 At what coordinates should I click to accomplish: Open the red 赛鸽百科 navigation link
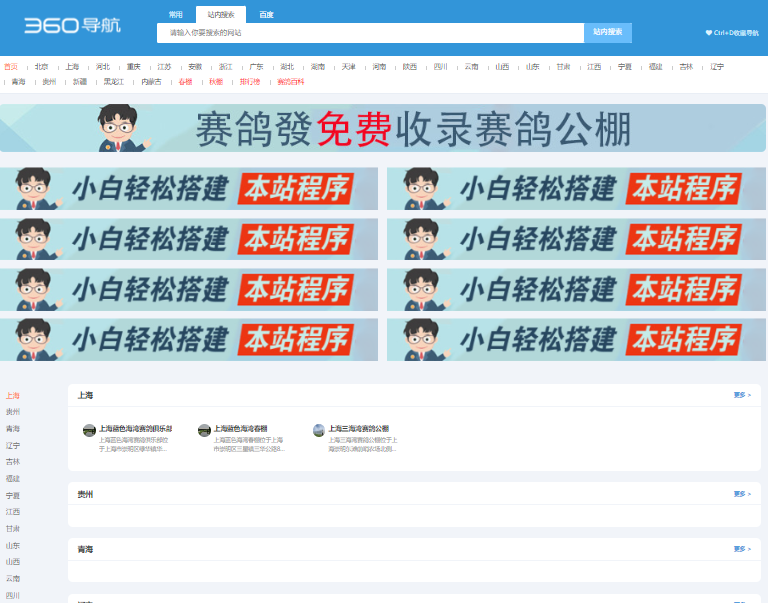pyautogui.click(x=291, y=82)
